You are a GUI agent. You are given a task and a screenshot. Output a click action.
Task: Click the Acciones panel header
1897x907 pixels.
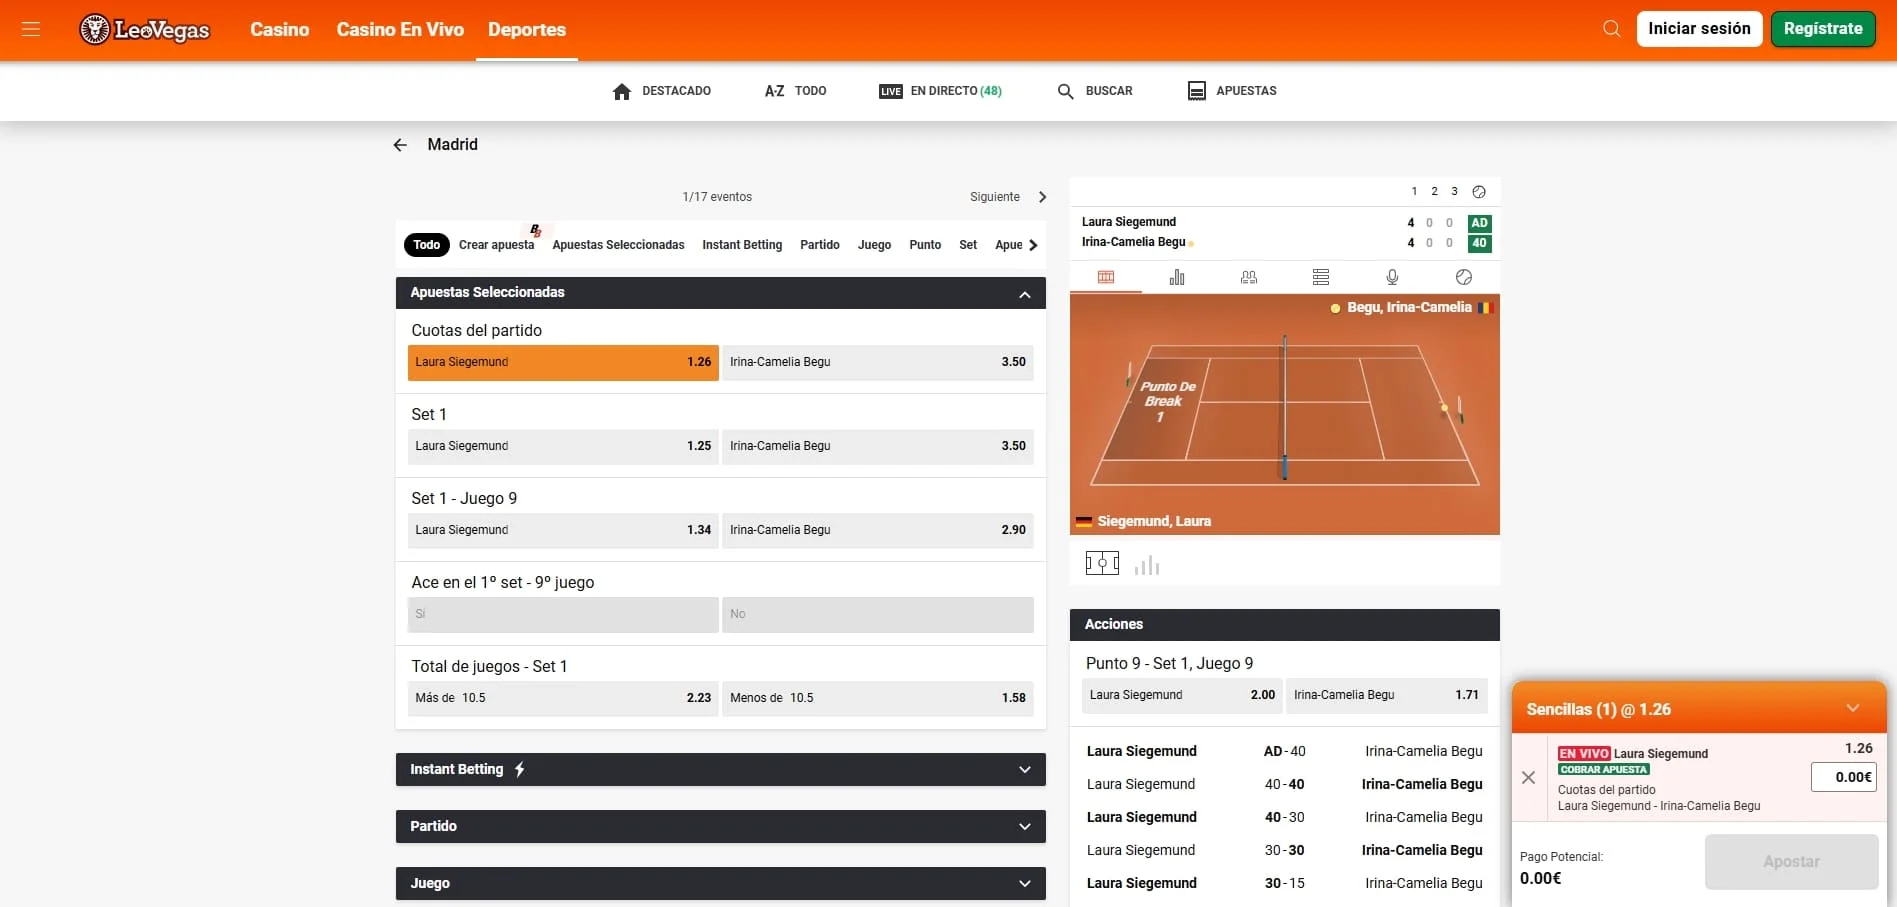[x=1284, y=625]
